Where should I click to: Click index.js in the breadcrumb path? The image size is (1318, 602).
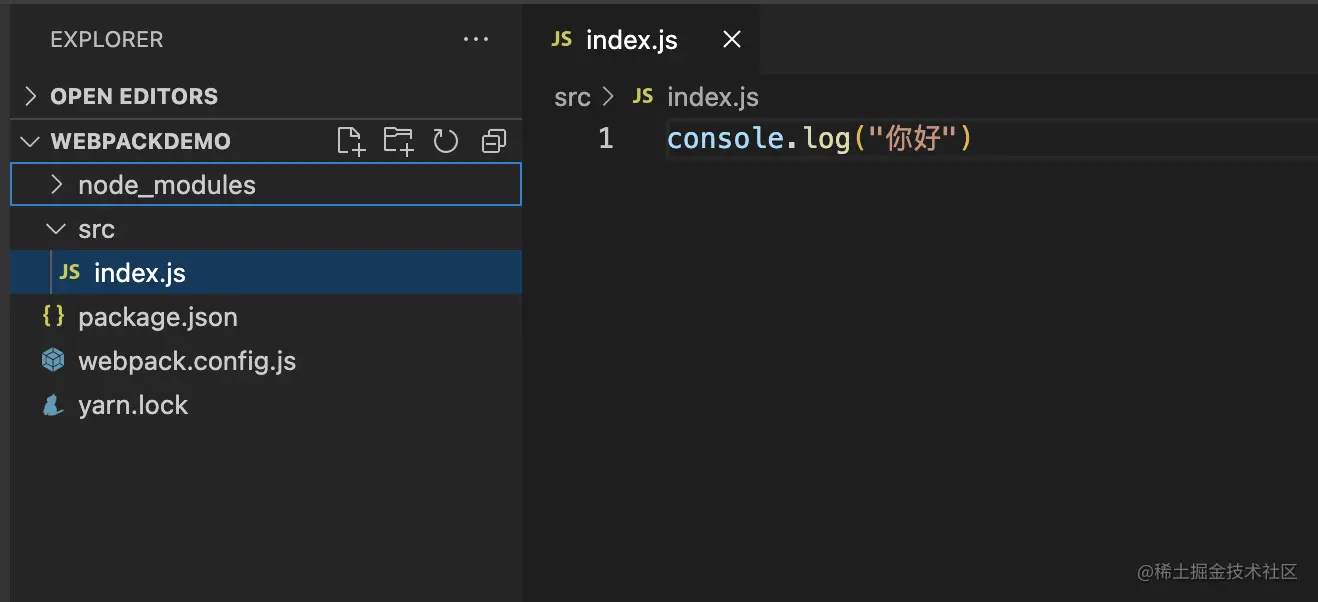pos(712,97)
